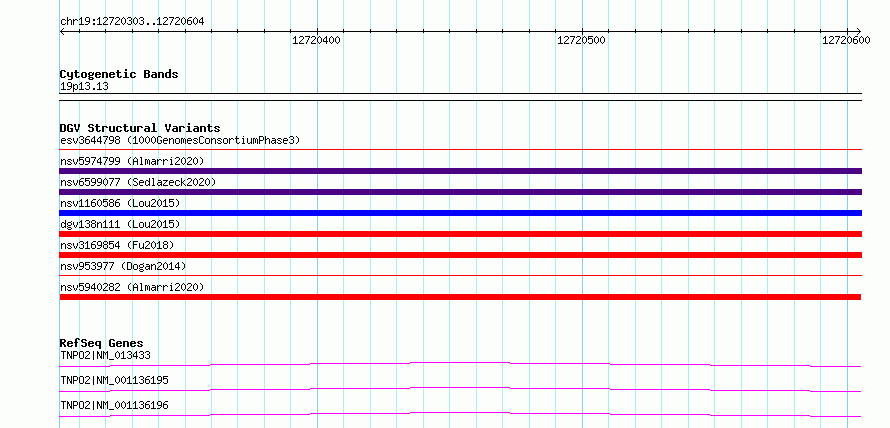
Task: Select the DGV Structural Variants track heading
Action: click(140, 128)
